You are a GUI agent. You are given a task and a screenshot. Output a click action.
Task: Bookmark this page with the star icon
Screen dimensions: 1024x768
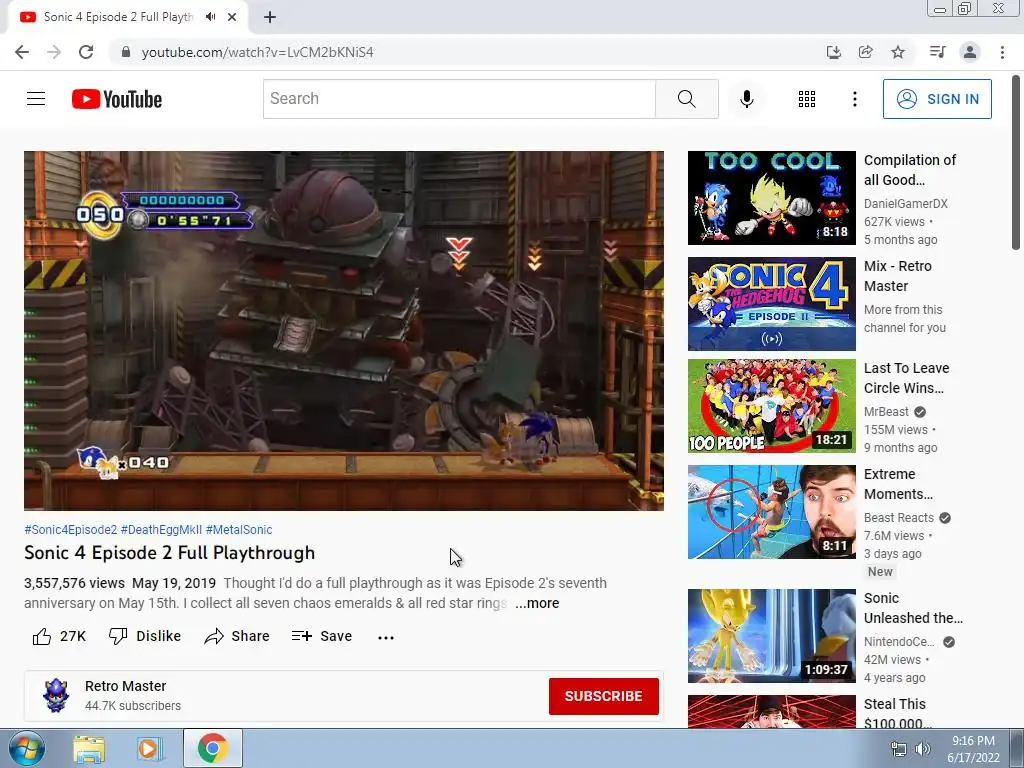coord(898,52)
